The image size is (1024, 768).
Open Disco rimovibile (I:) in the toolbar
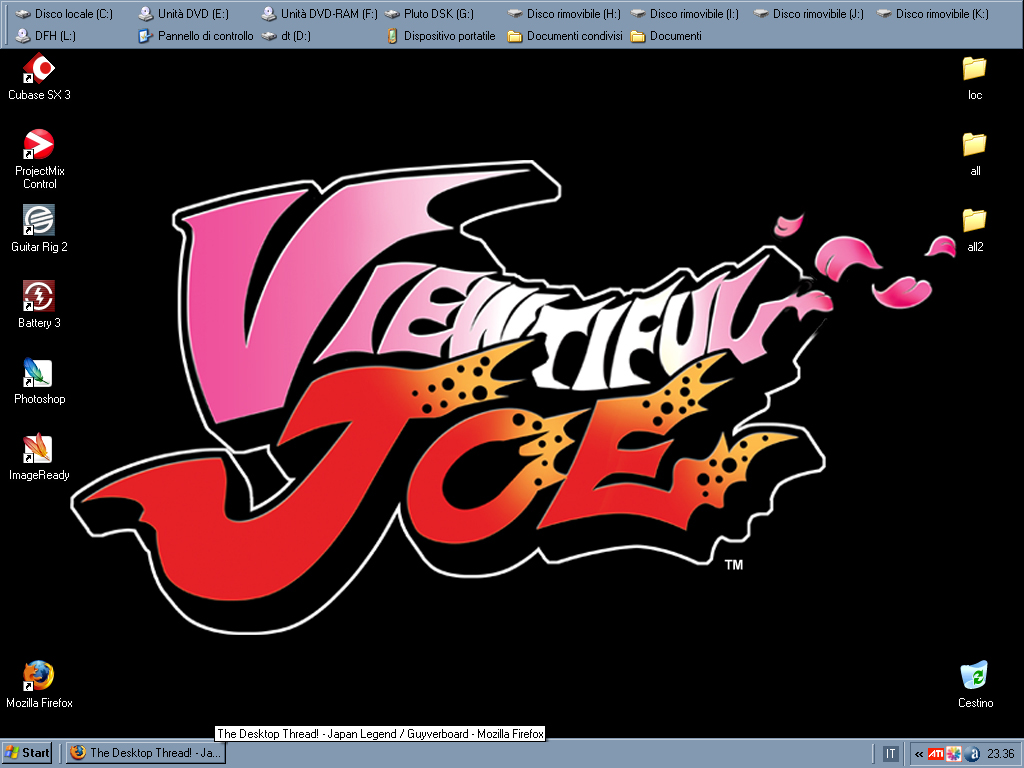684,14
